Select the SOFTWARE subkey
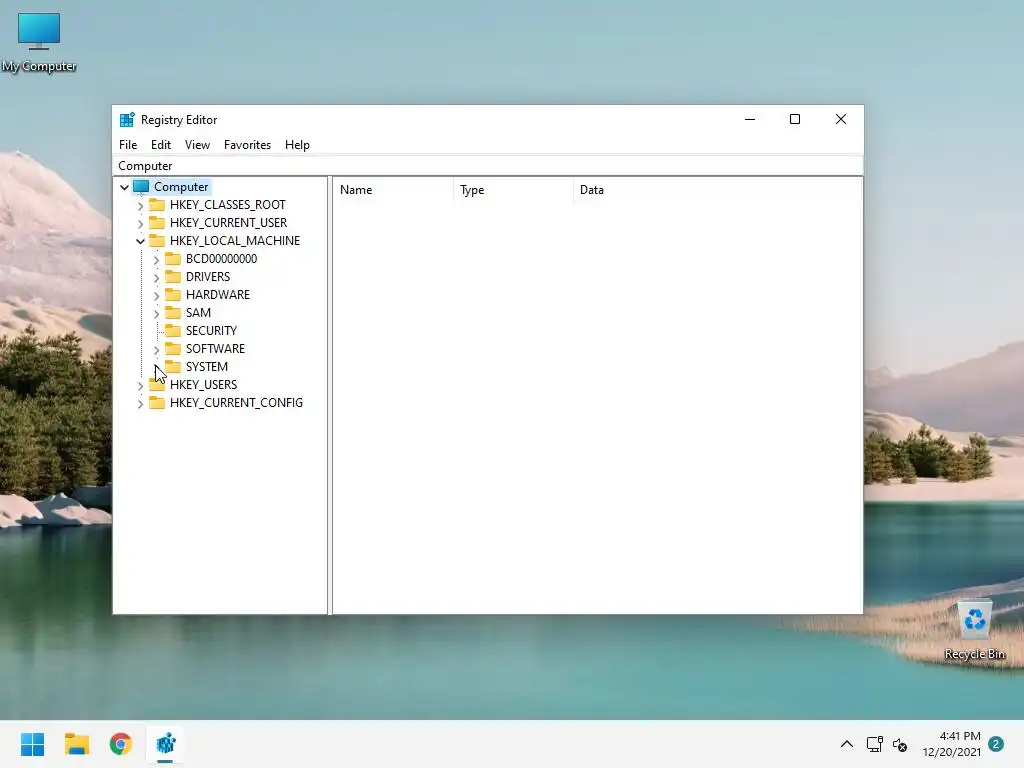Screen dimensions: 1024x768 [215, 348]
